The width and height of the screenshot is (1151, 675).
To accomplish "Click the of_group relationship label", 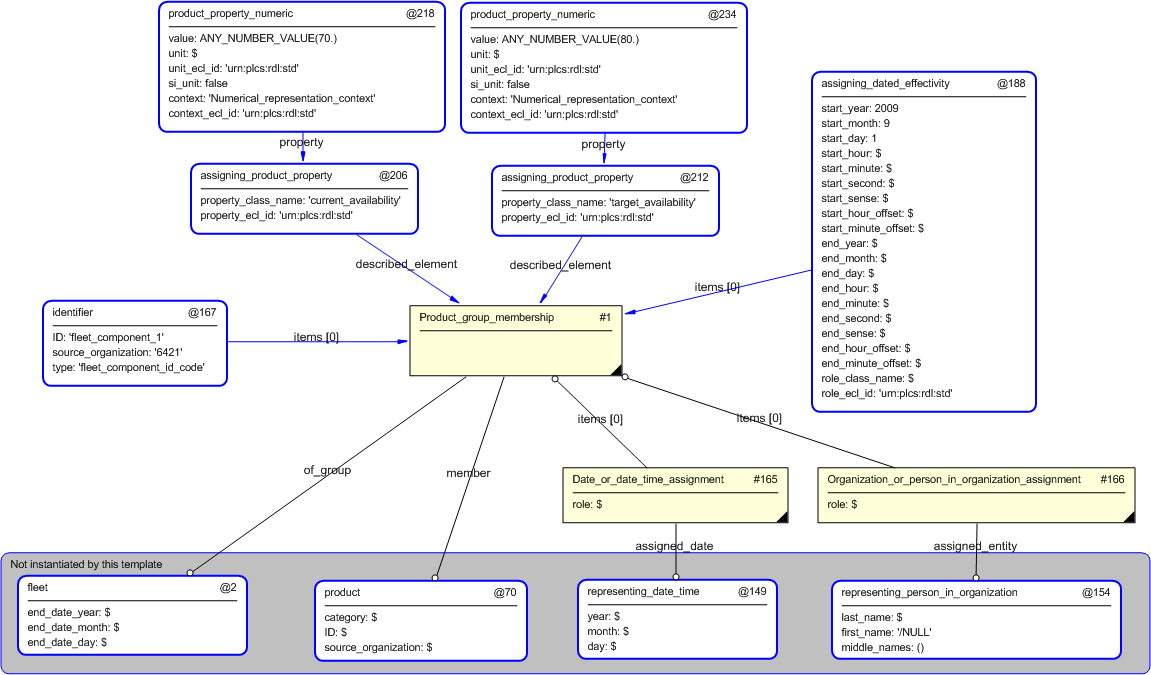I will point(327,470).
